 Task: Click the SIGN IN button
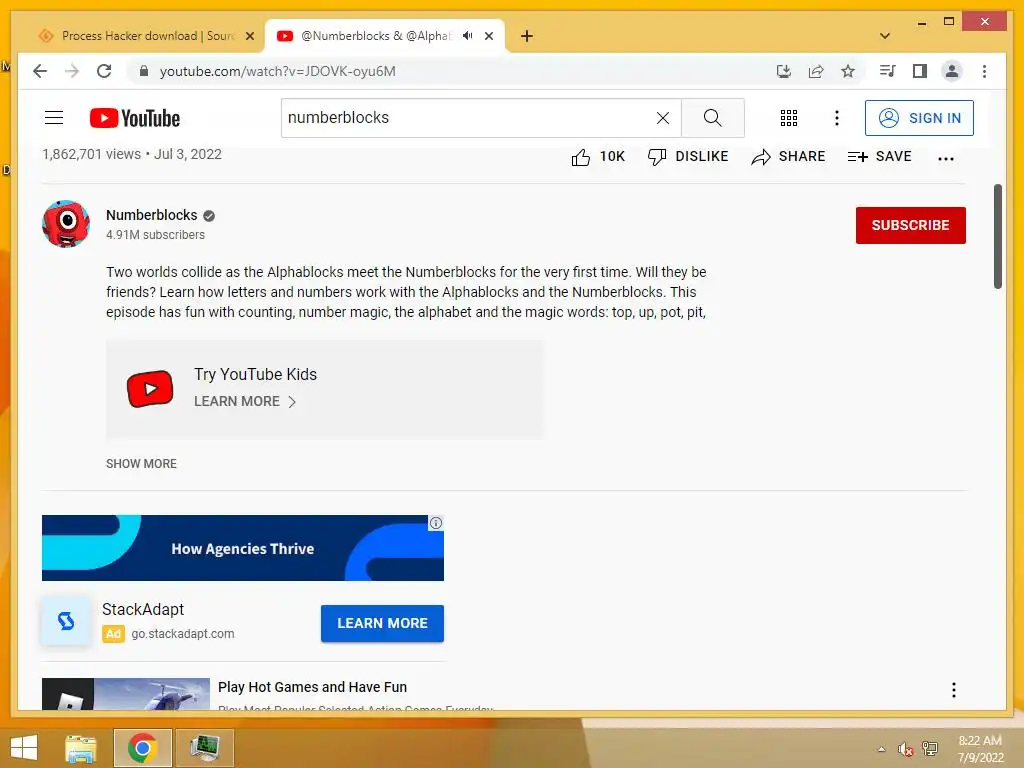[x=919, y=118]
